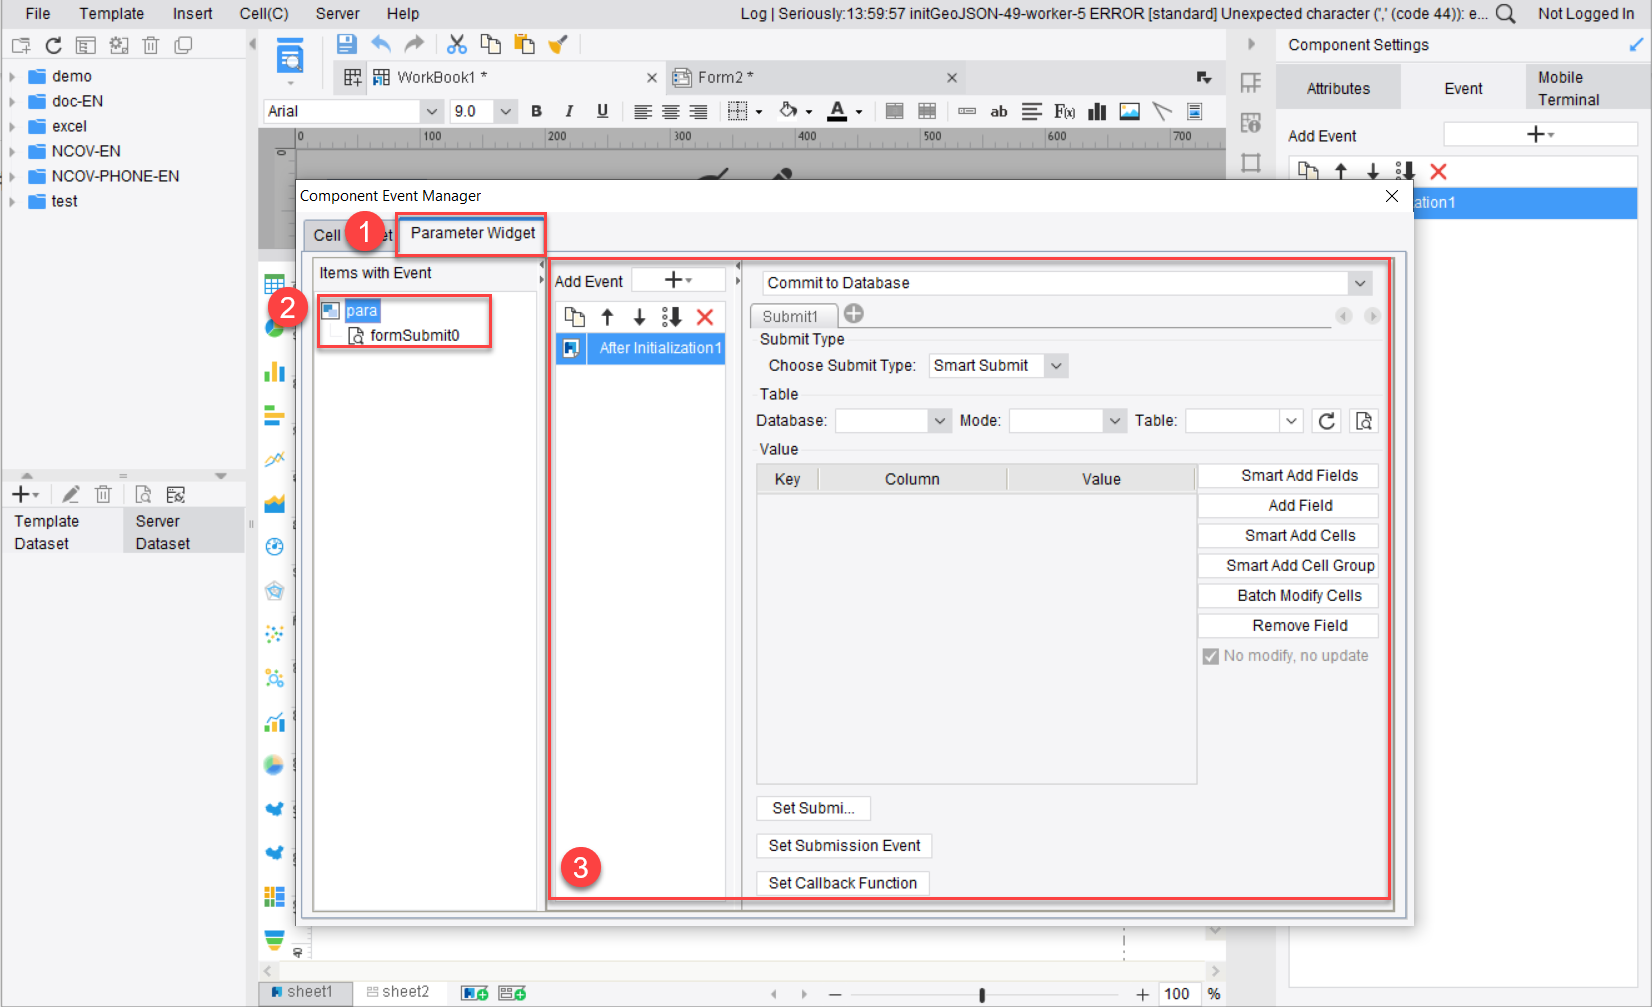
Task: Select the After Initialization1 event
Action: coord(640,348)
